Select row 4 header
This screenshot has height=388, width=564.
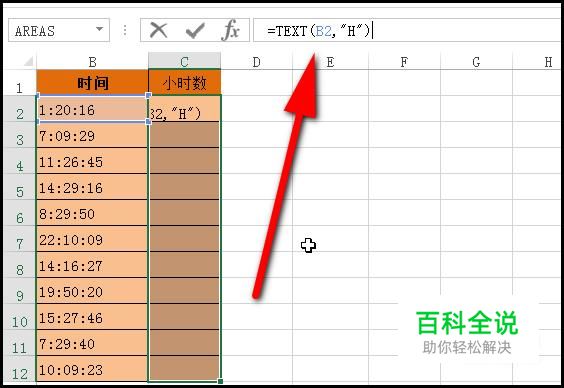pos(20,161)
